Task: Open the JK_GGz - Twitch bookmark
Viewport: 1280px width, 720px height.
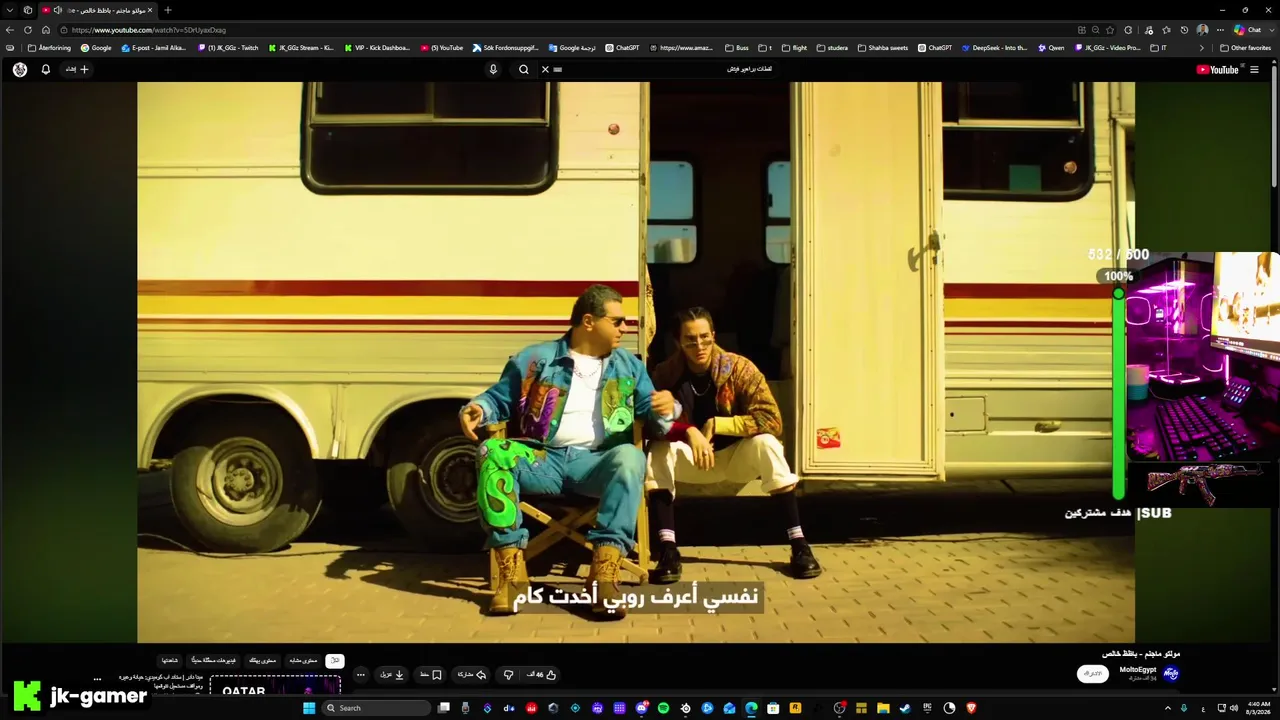Action: (x=228, y=48)
